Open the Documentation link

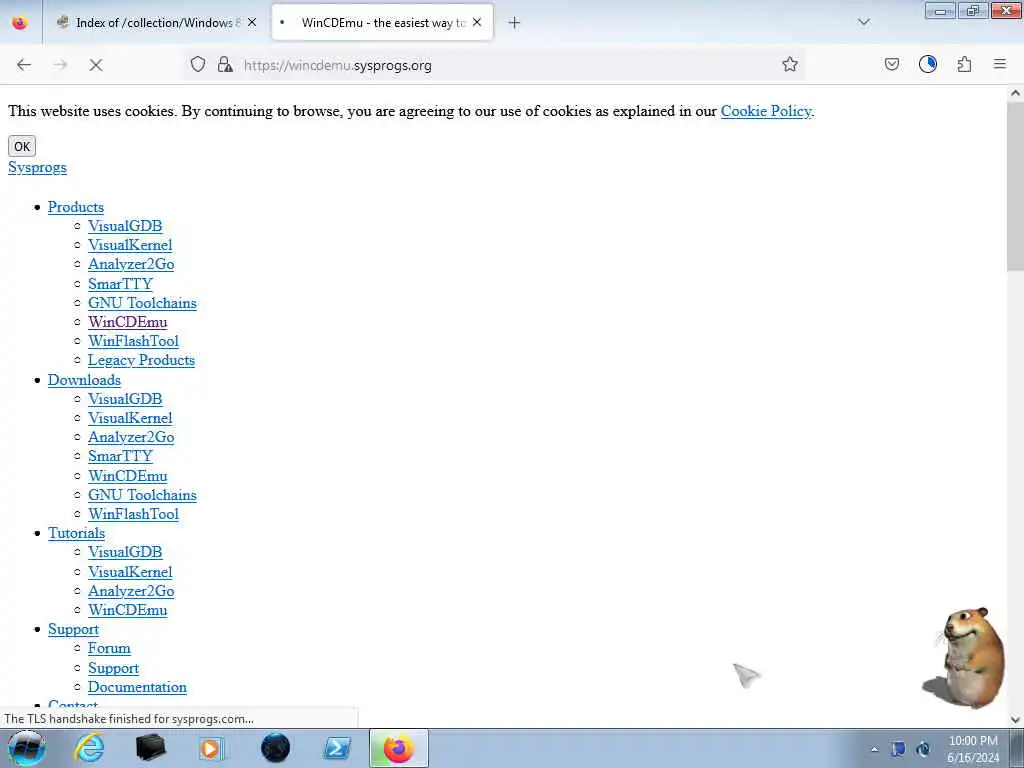137,687
